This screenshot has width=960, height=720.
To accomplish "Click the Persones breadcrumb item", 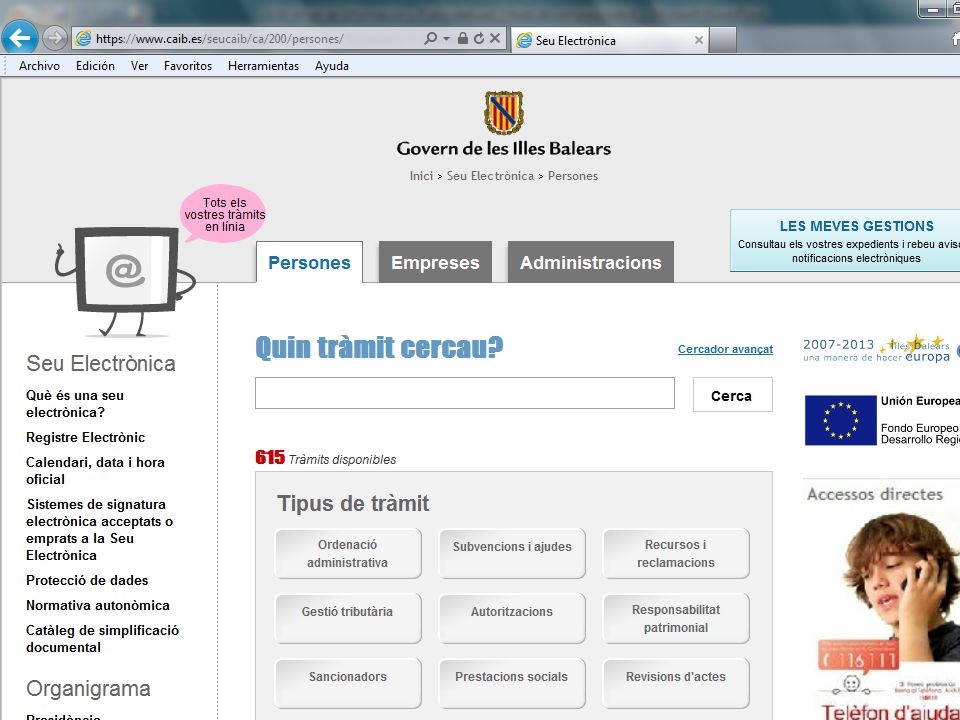I will pos(573,176).
